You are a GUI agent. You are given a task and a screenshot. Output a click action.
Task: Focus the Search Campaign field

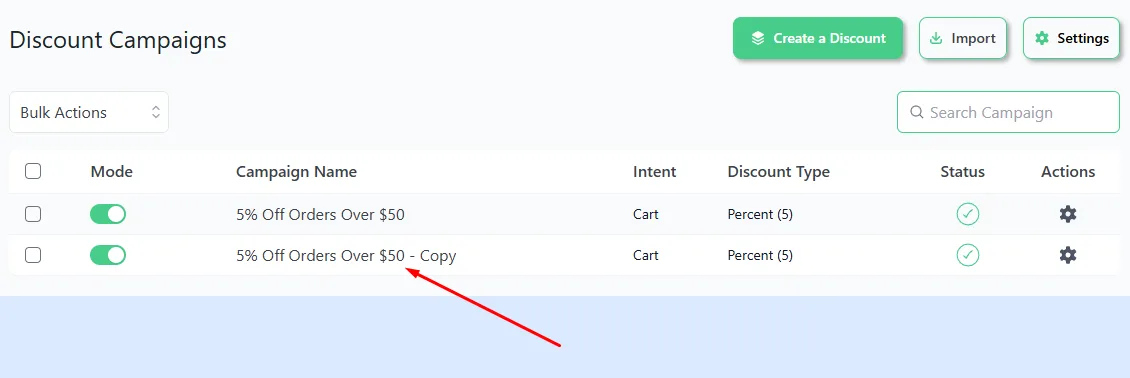point(1008,112)
